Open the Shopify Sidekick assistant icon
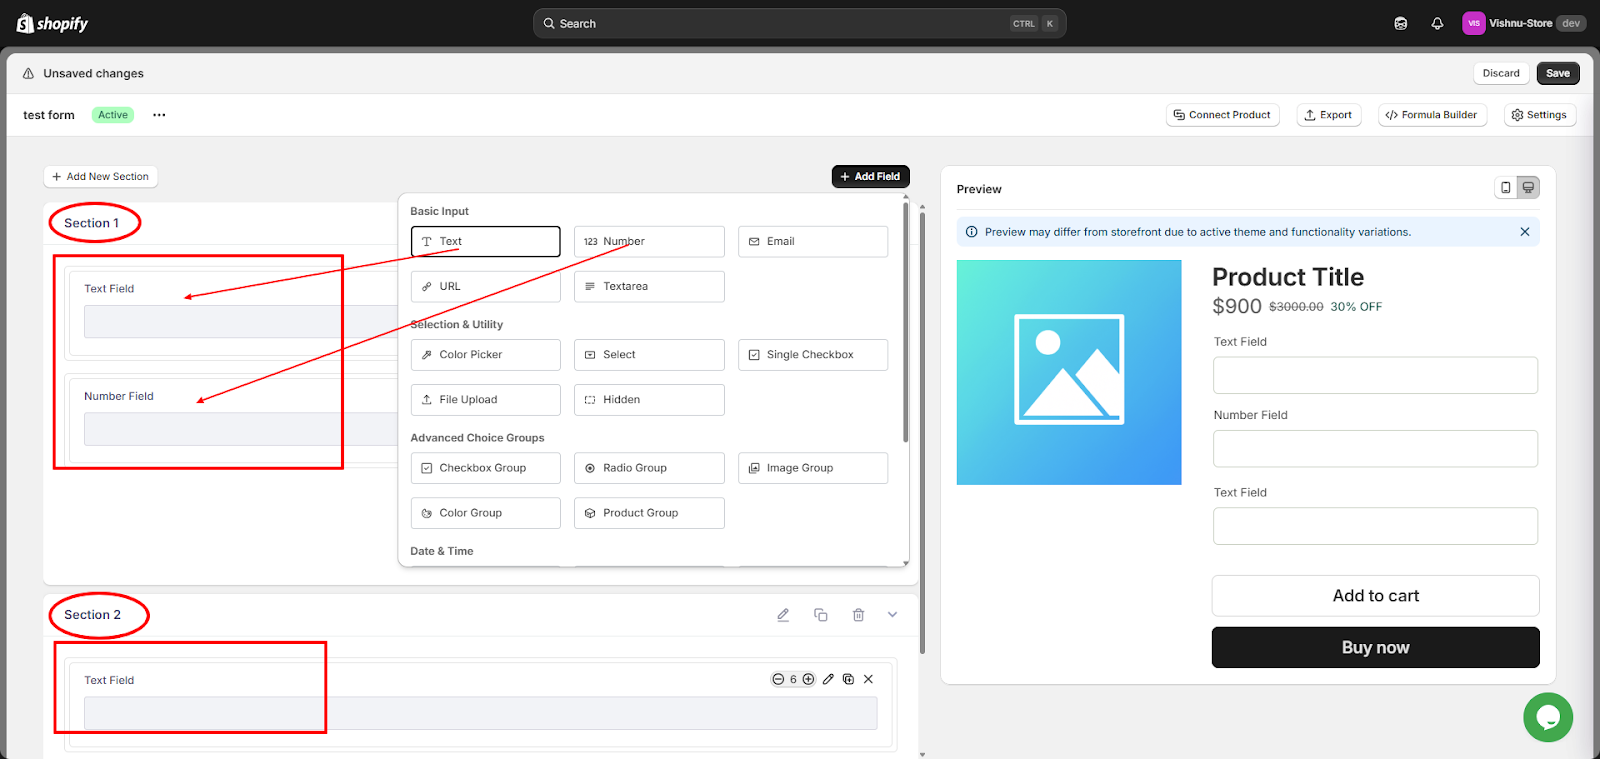 (1400, 24)
